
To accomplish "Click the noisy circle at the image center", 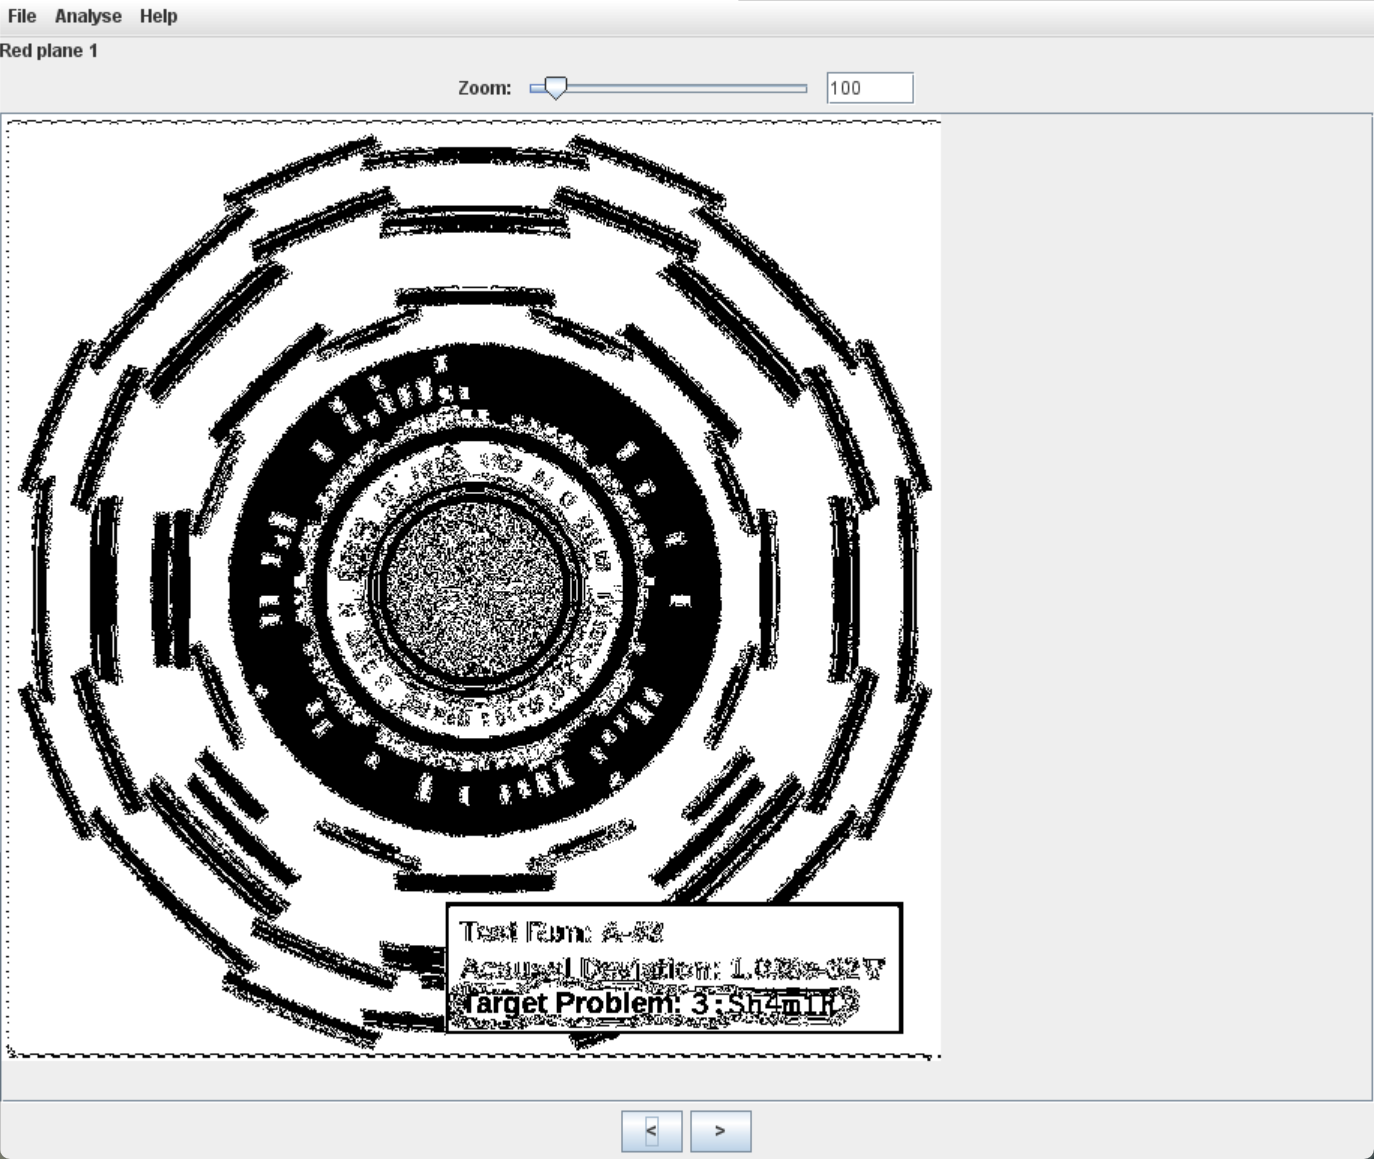I will 475,588.
